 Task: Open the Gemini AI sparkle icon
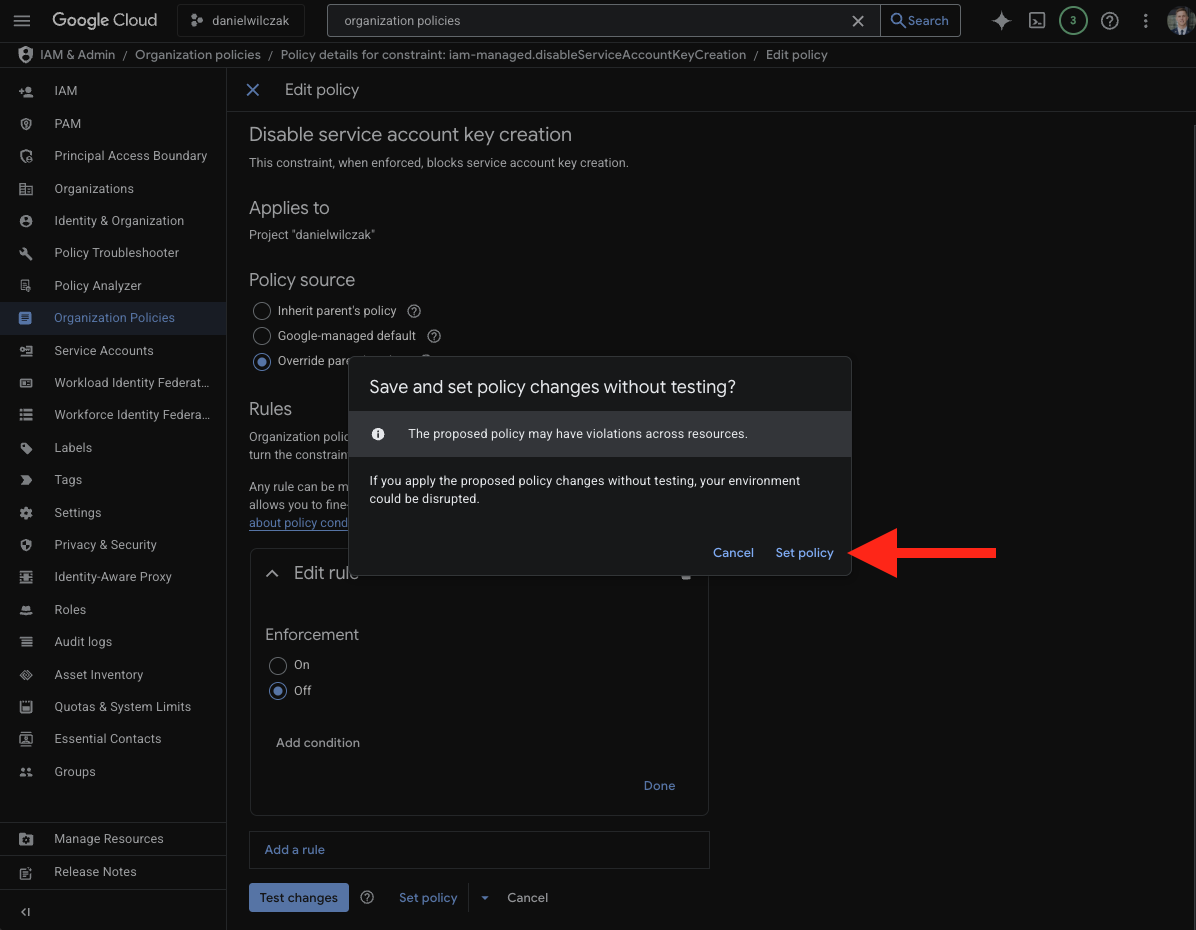(x=1001, y=21)
